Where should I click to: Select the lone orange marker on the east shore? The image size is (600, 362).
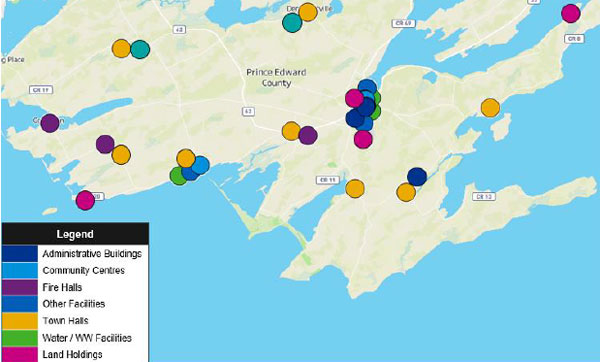point(490,108)
